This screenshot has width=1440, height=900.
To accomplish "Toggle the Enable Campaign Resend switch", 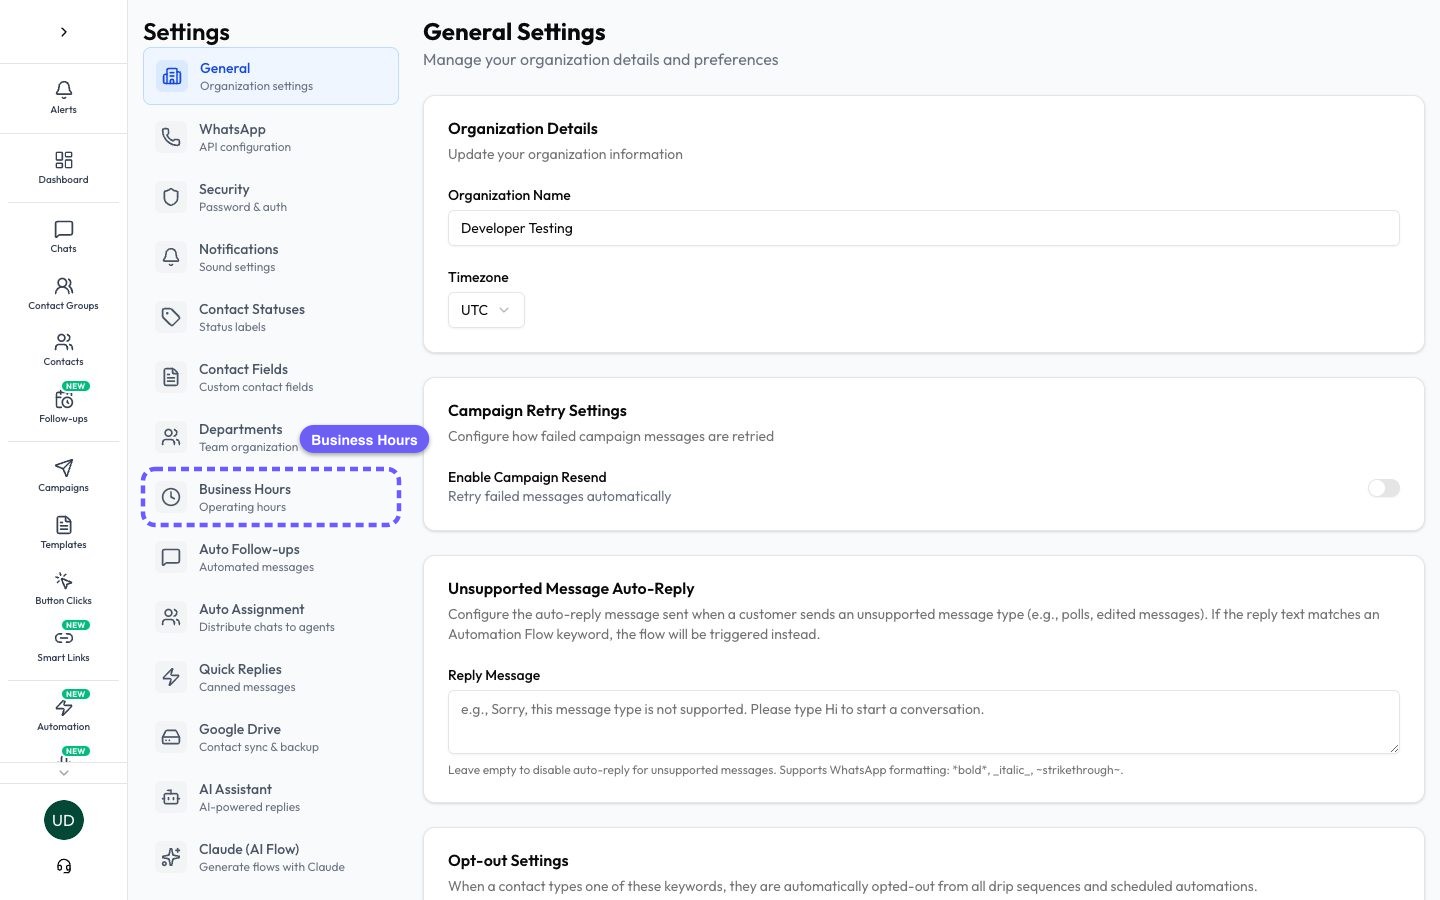I will 1384,488.
